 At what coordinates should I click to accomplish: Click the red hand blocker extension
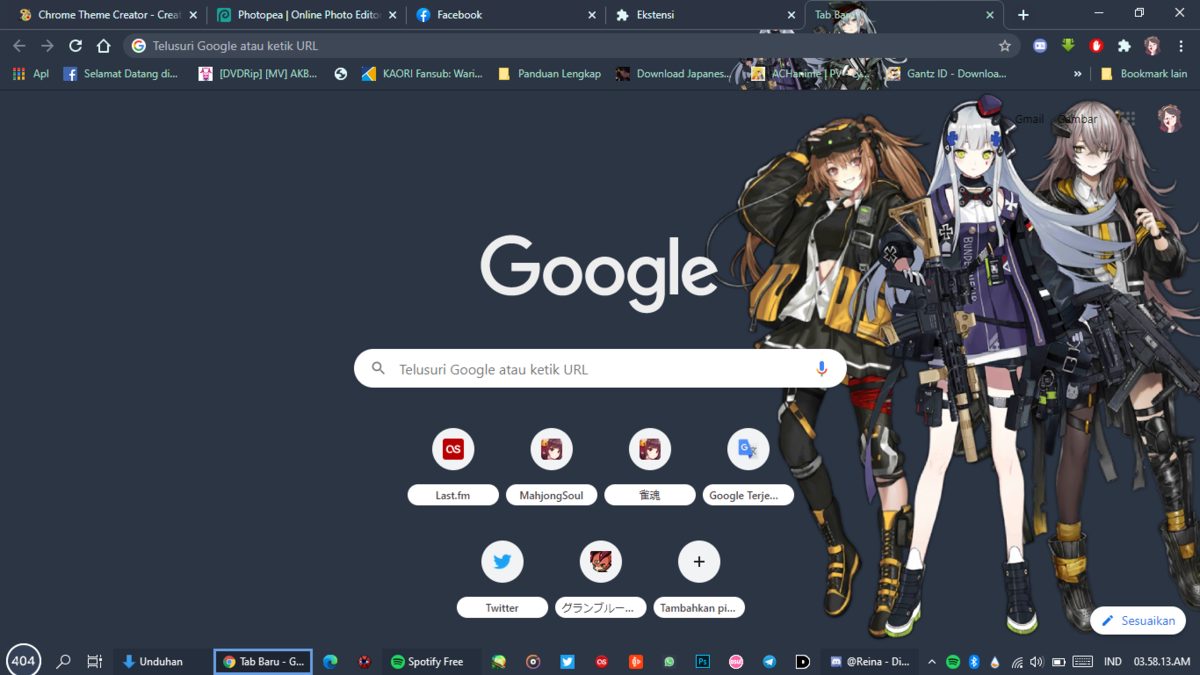[1096, 46]
